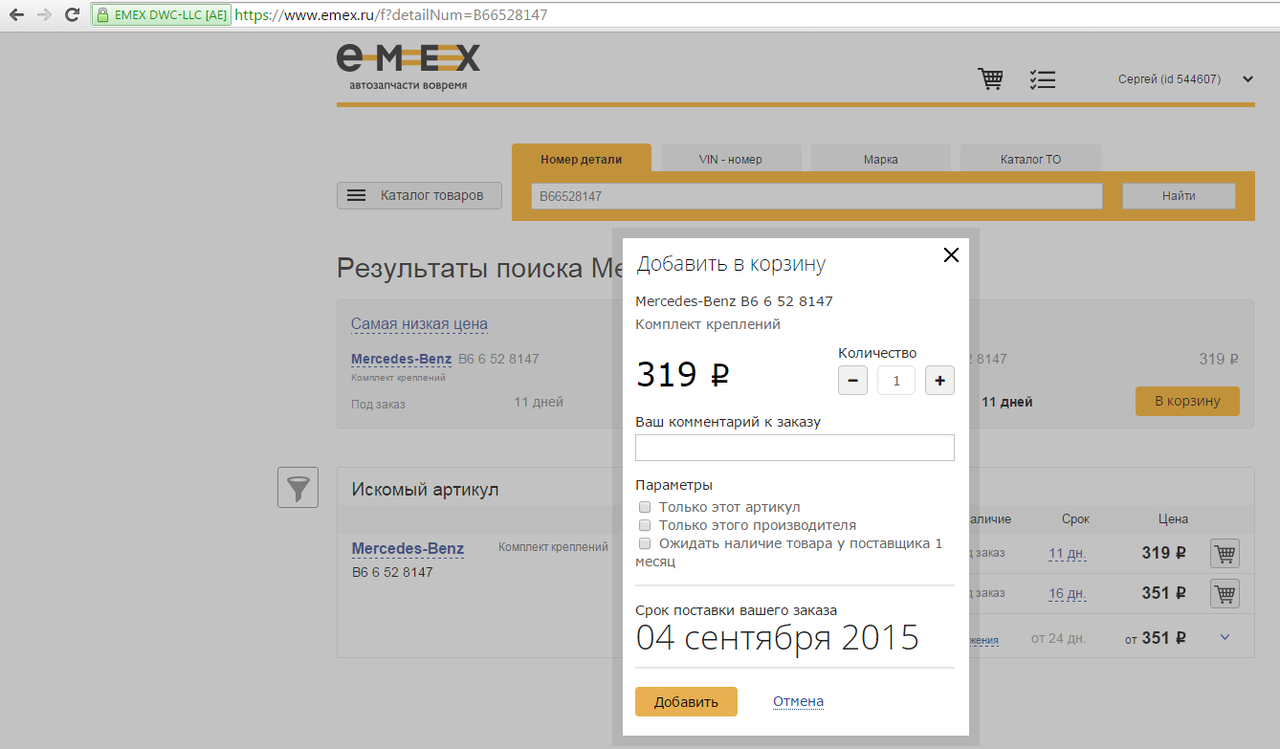
Task: Select the "Каталог ТО" tab
Action: [1030, 159]
